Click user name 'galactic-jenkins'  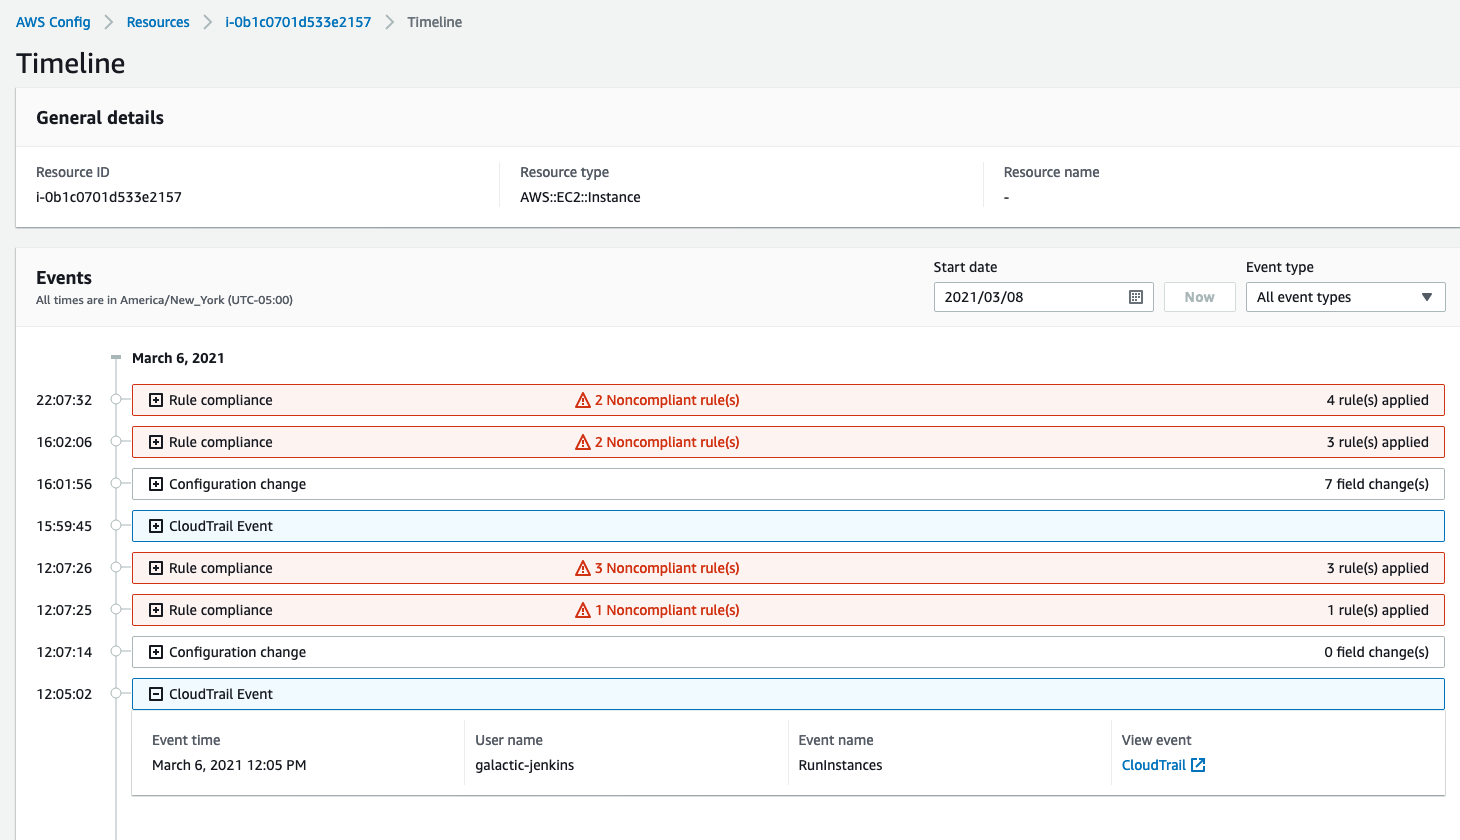click(x=525, y=765)
